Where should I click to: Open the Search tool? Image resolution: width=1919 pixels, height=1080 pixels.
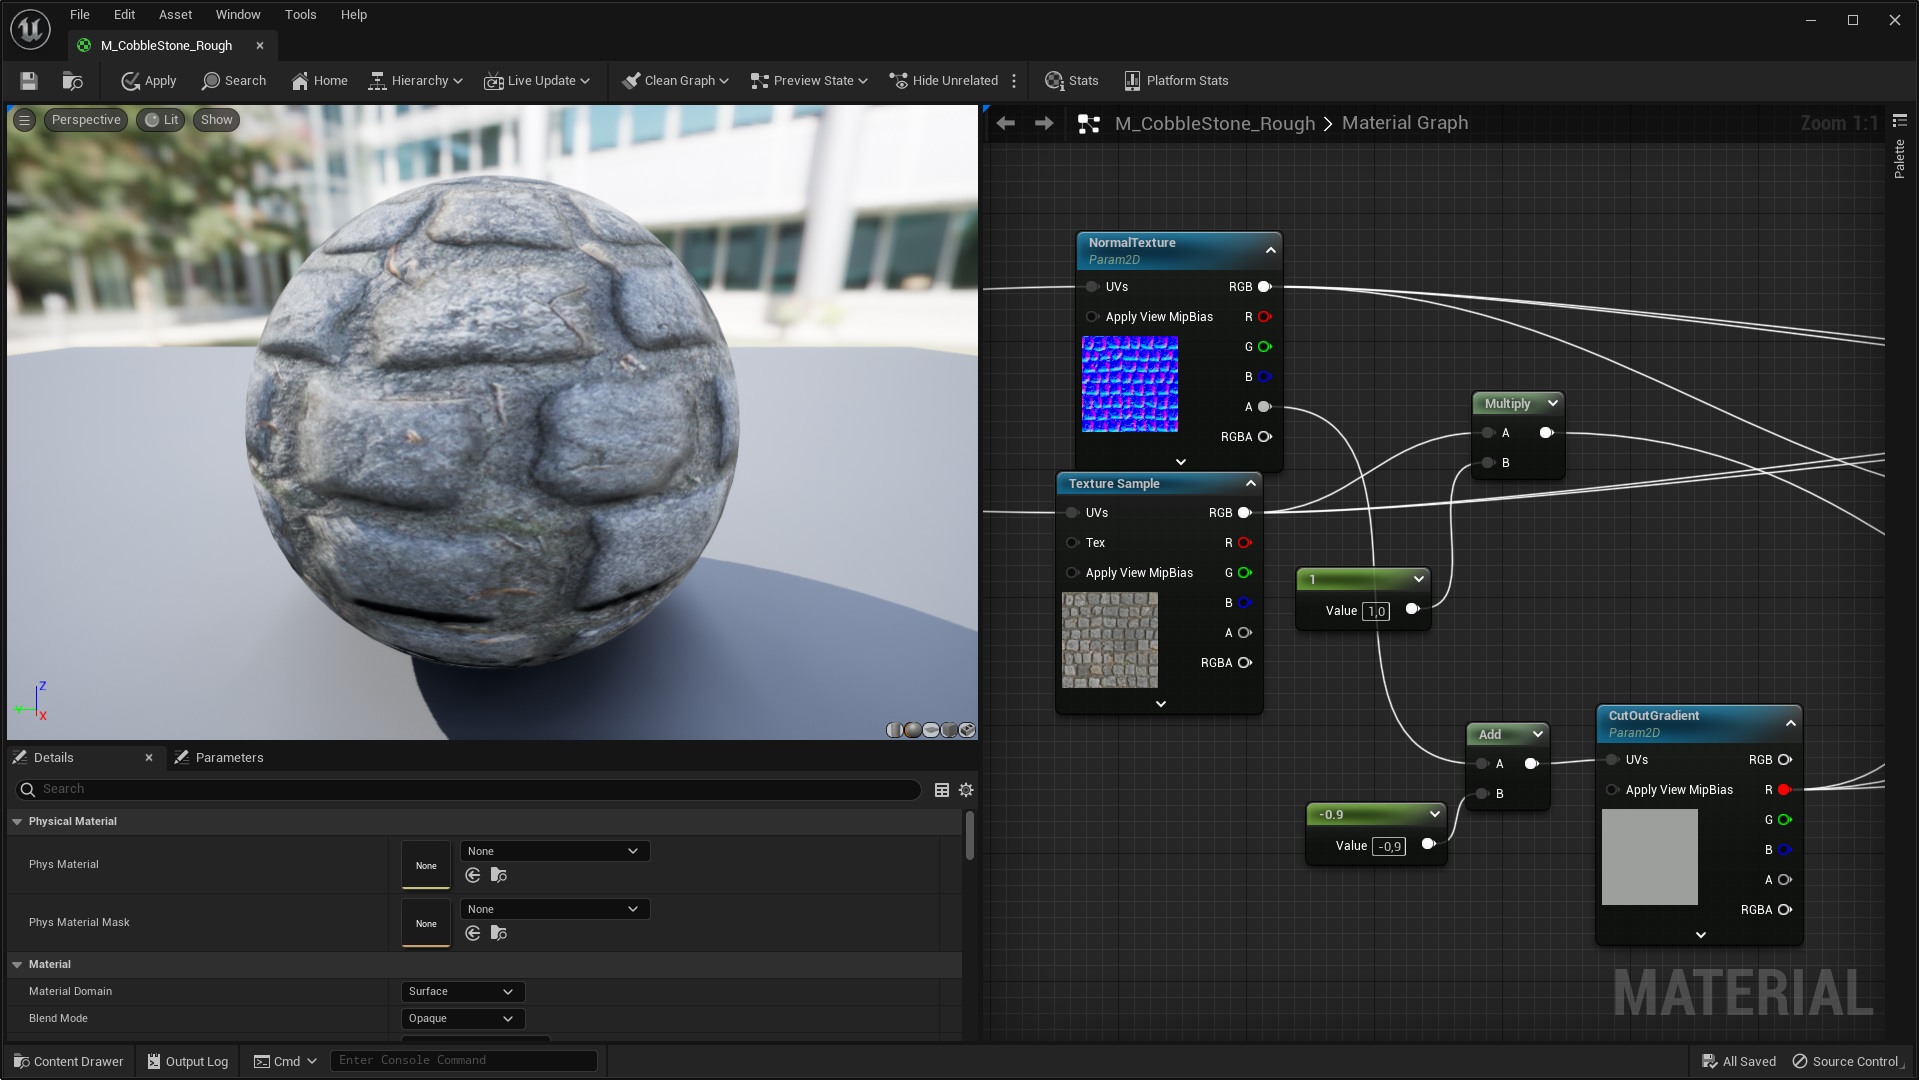(234, 80)
